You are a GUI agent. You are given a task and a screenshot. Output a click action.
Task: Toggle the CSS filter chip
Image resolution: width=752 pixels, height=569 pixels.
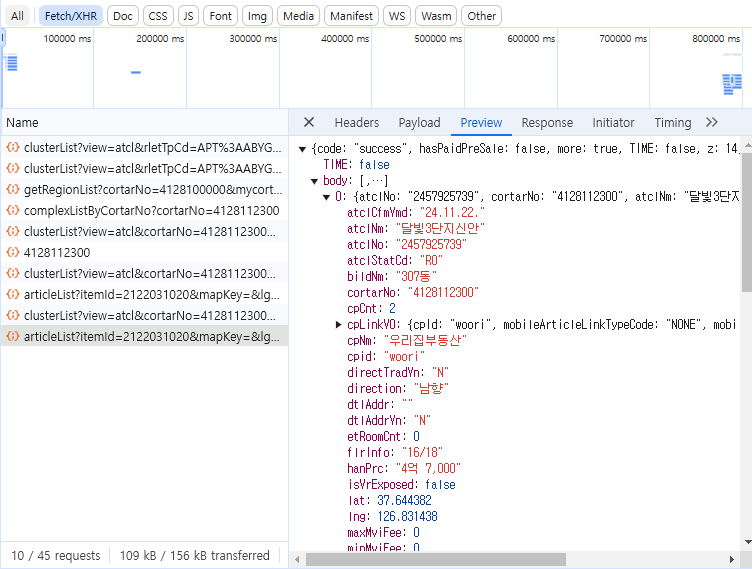(x=158, y=16)
